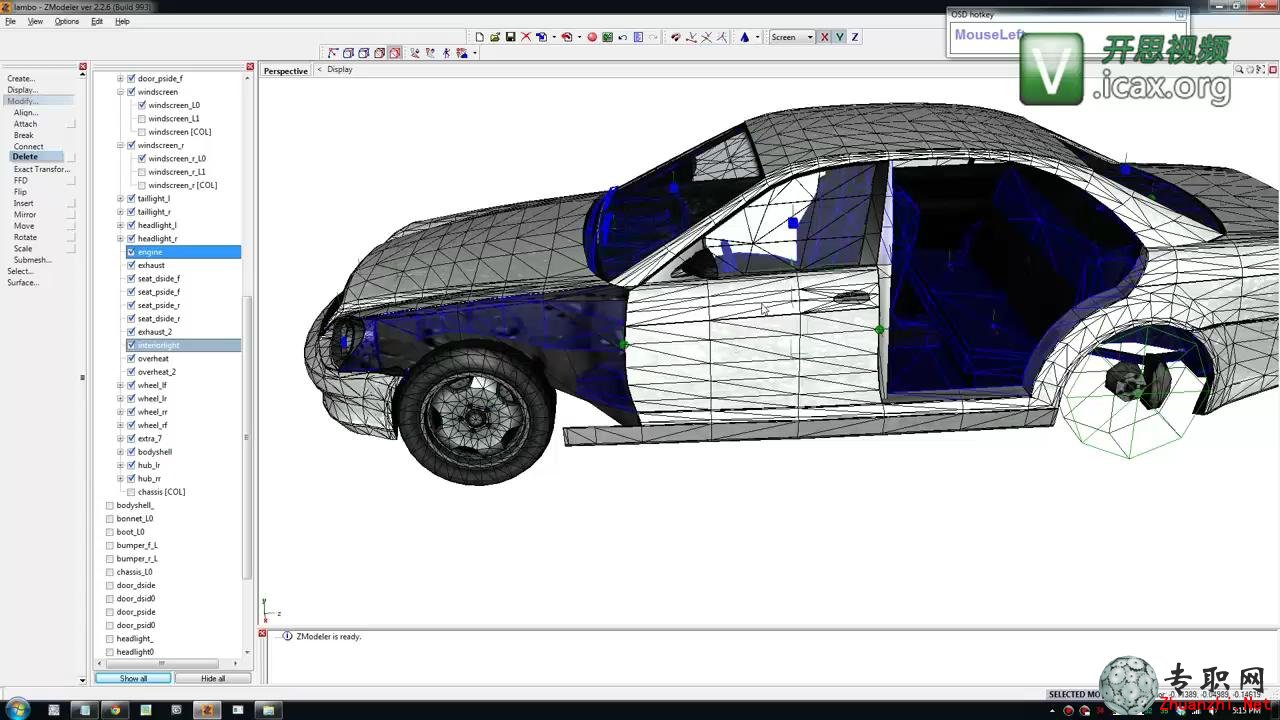Close the OSD hotkey panel
Viewport: 1280px width, 720px height.
[1181, 15]
